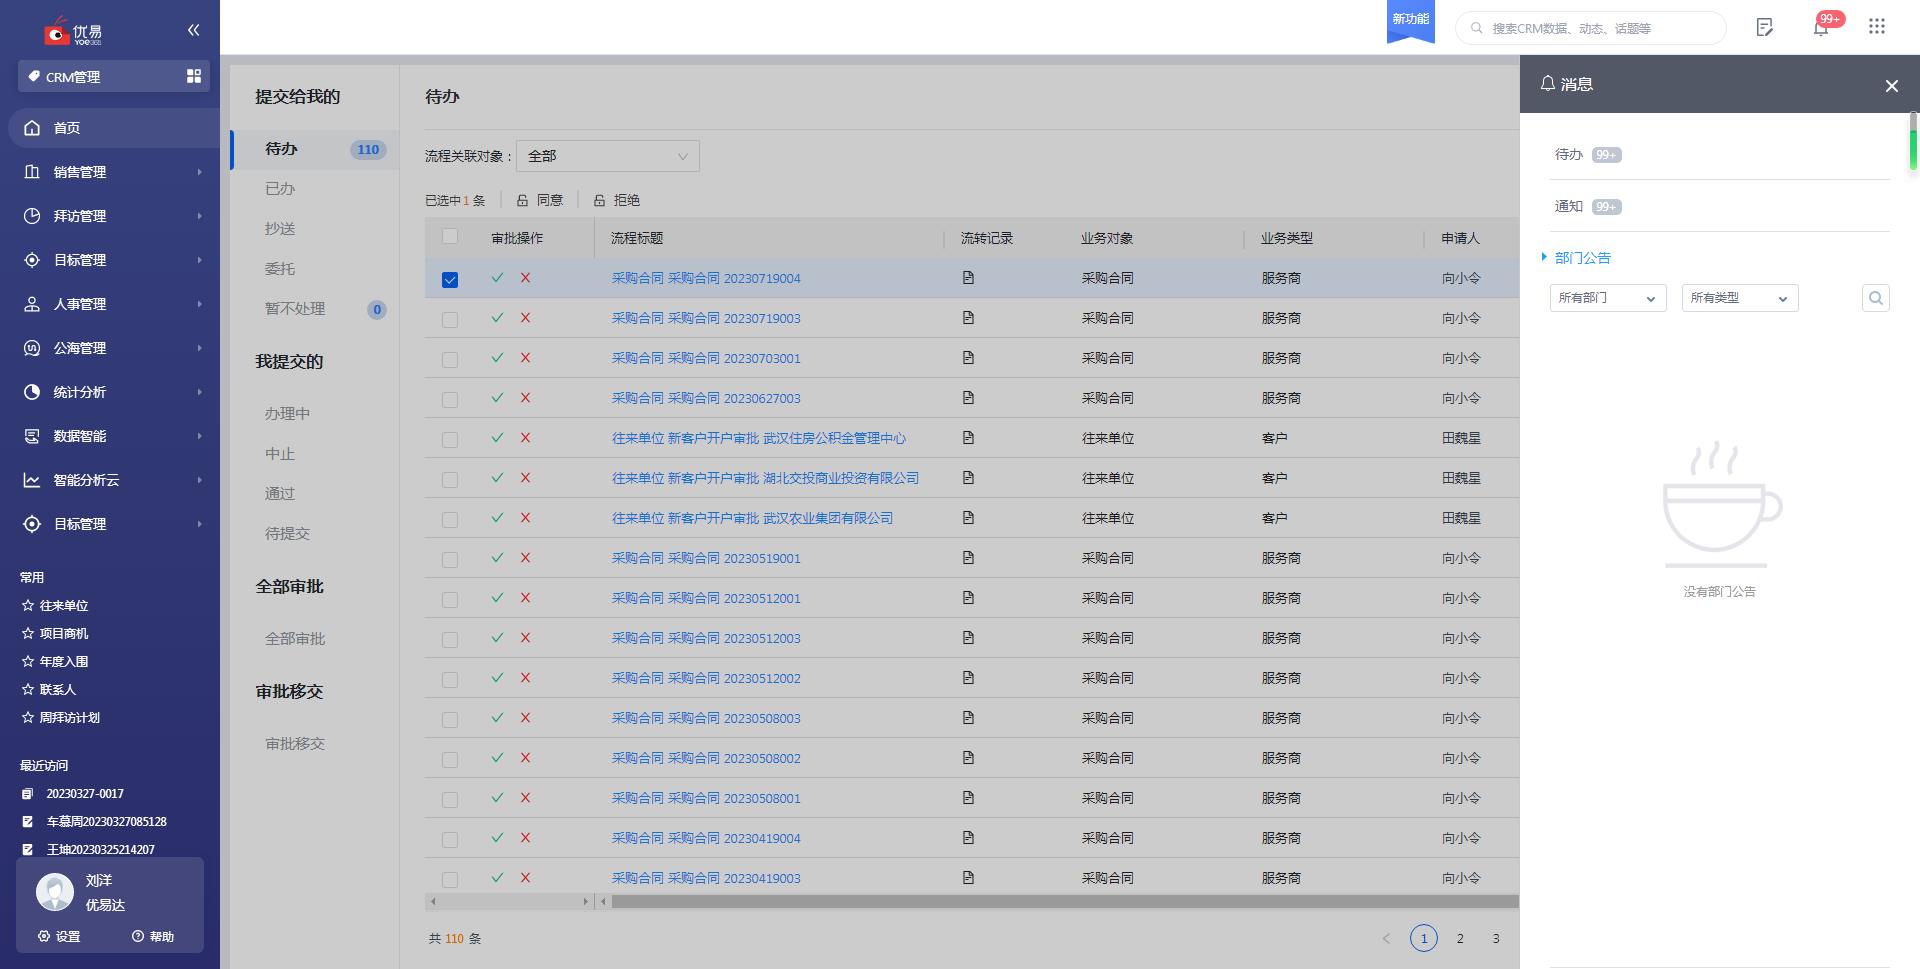The height and width of the screenshot is (969, 1920).
Task: Click the notes icon beside search box
Action: [1765, 28]
